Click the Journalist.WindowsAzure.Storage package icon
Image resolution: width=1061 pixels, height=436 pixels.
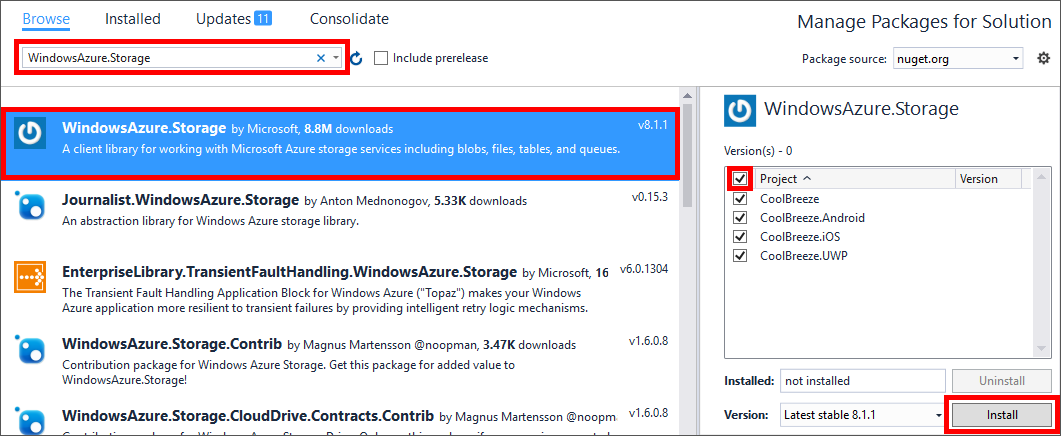[x=30, y=206]
